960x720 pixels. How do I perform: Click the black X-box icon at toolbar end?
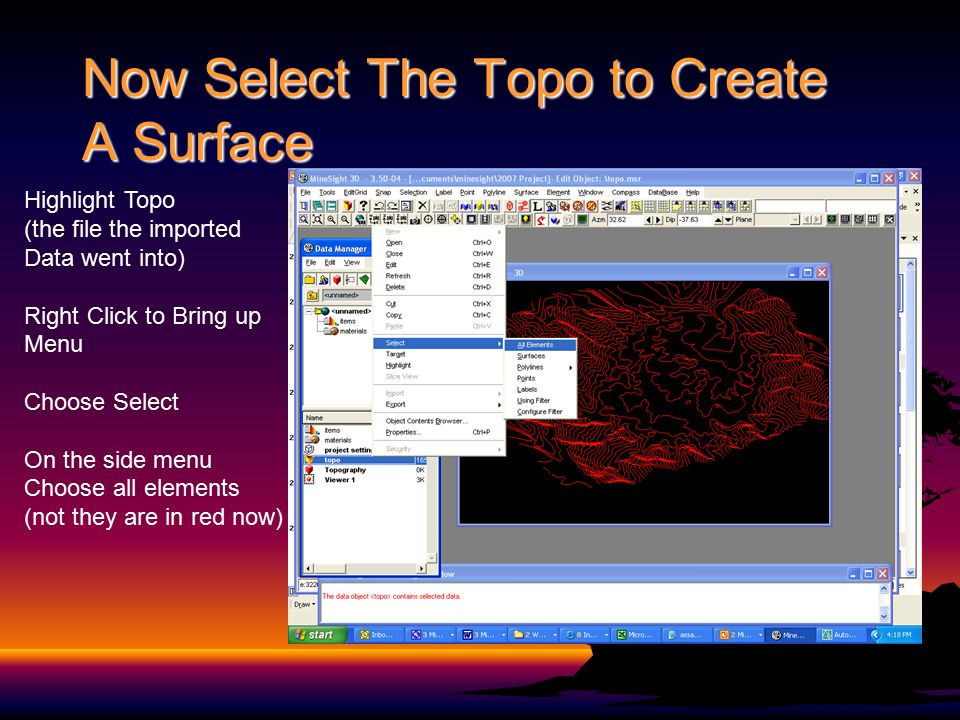click(890, 219)
